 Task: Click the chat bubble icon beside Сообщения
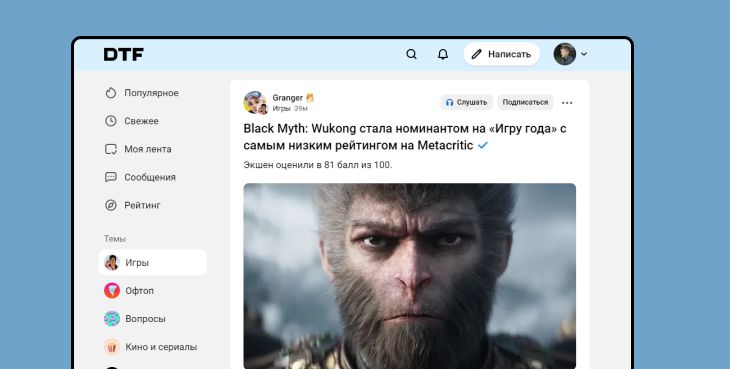pyautogui.click(x=111, y=177)
